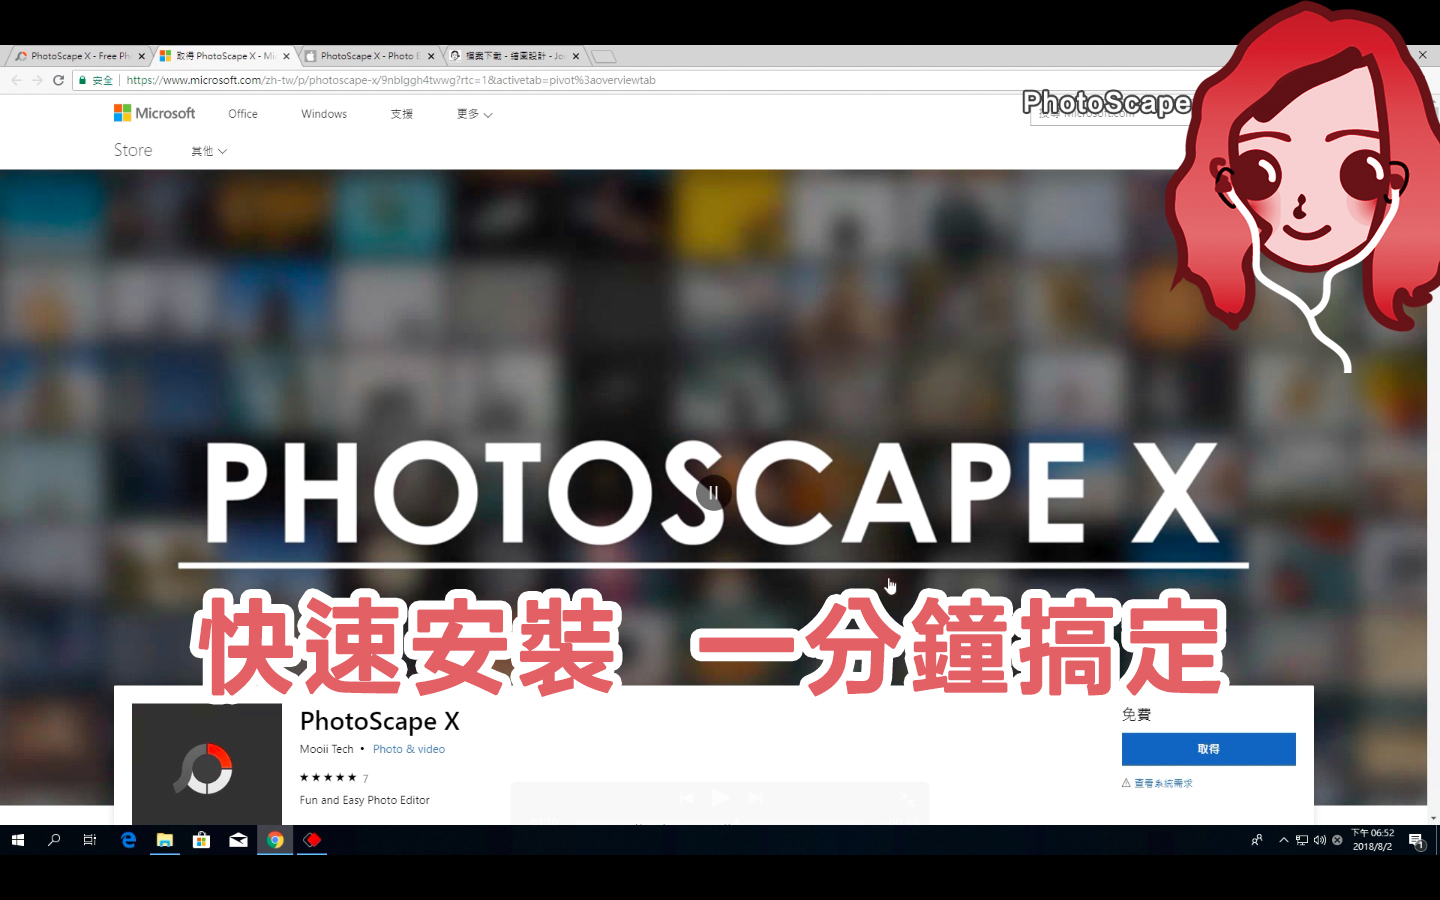Click the blue 取得 (Get) button
This screenshot has width=1440, height=900.
pyautogui.click(x=1208, y=749)
